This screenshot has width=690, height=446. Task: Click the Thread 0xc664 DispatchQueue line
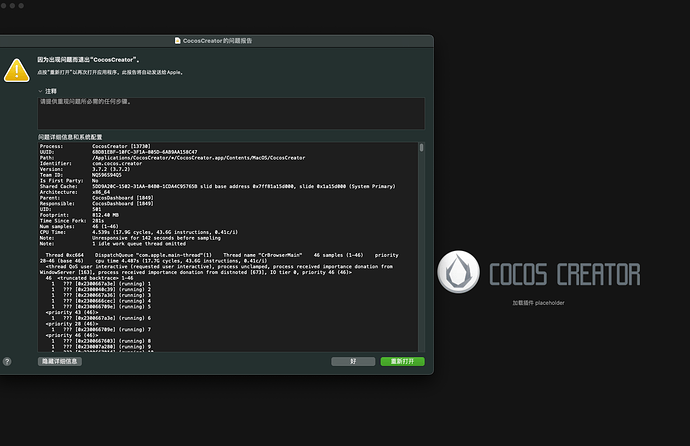pos(222,255)
